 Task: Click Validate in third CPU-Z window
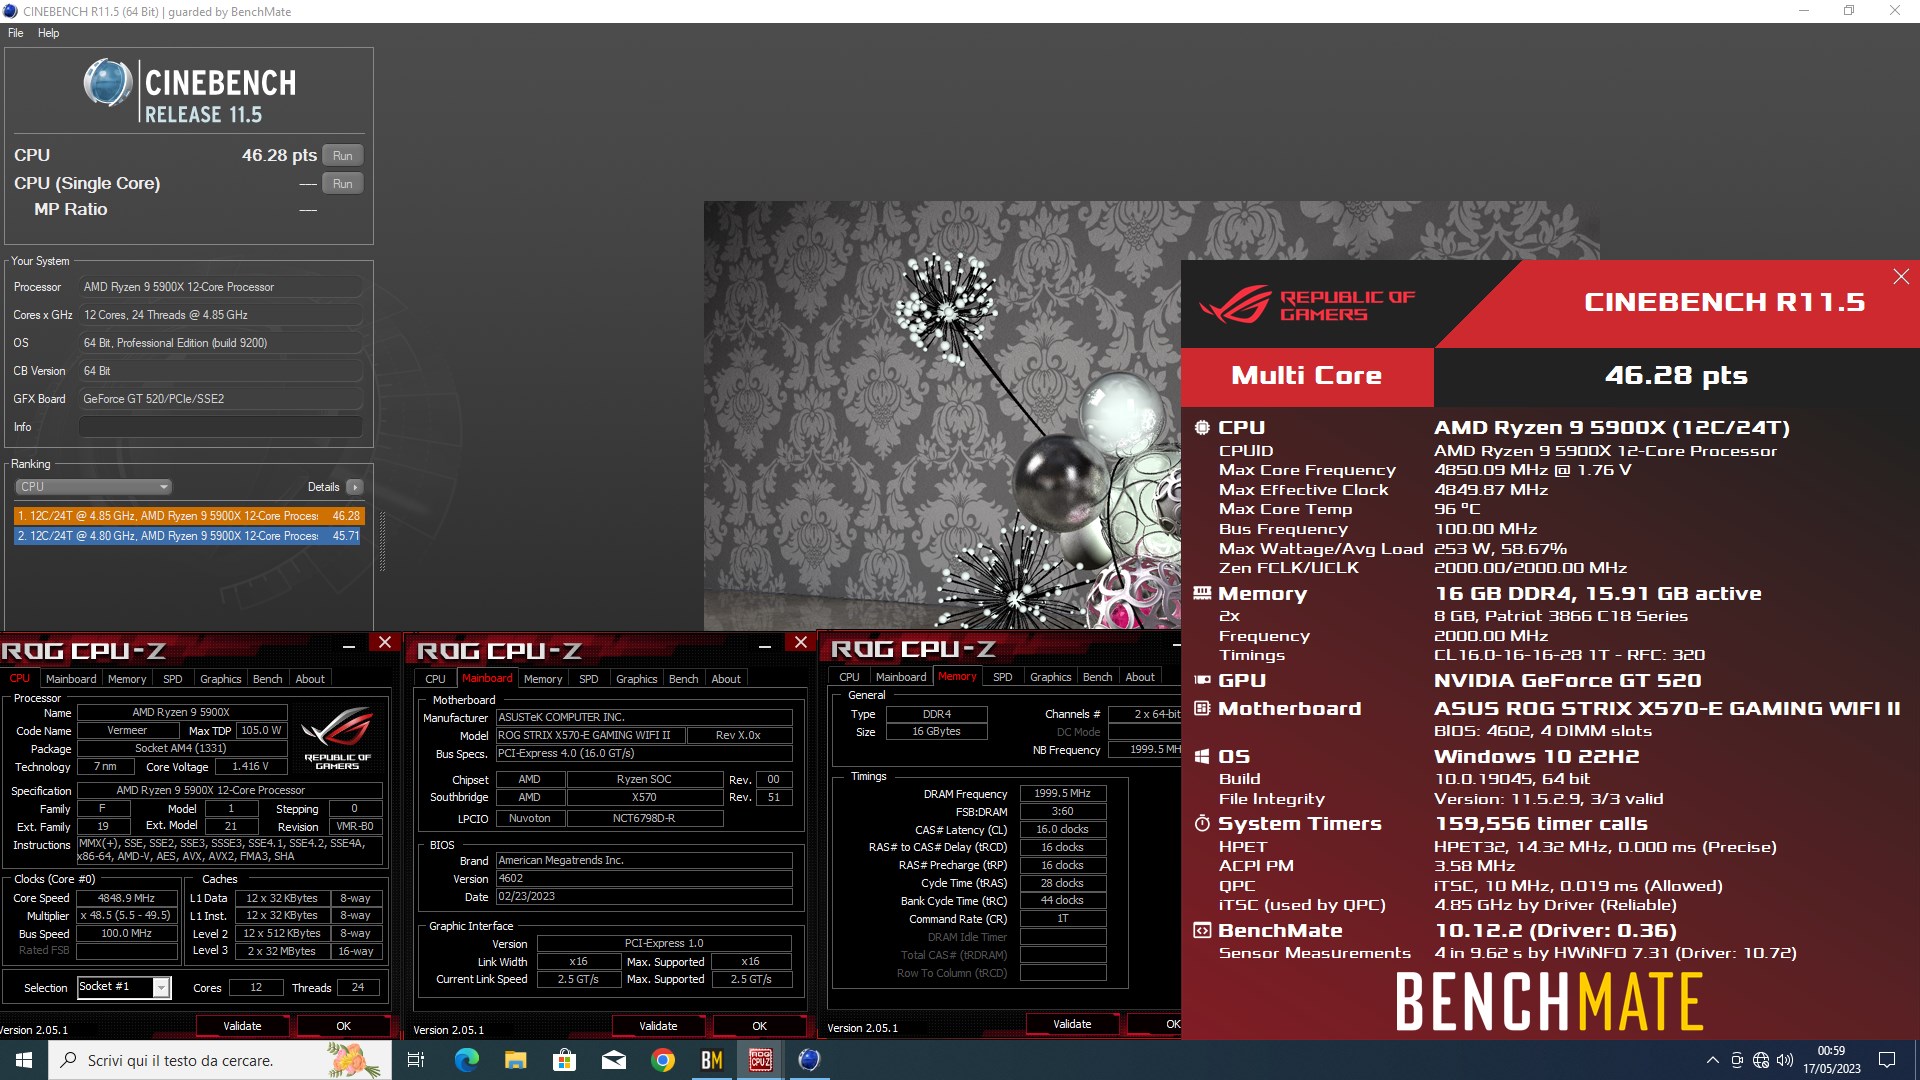1072,1024
